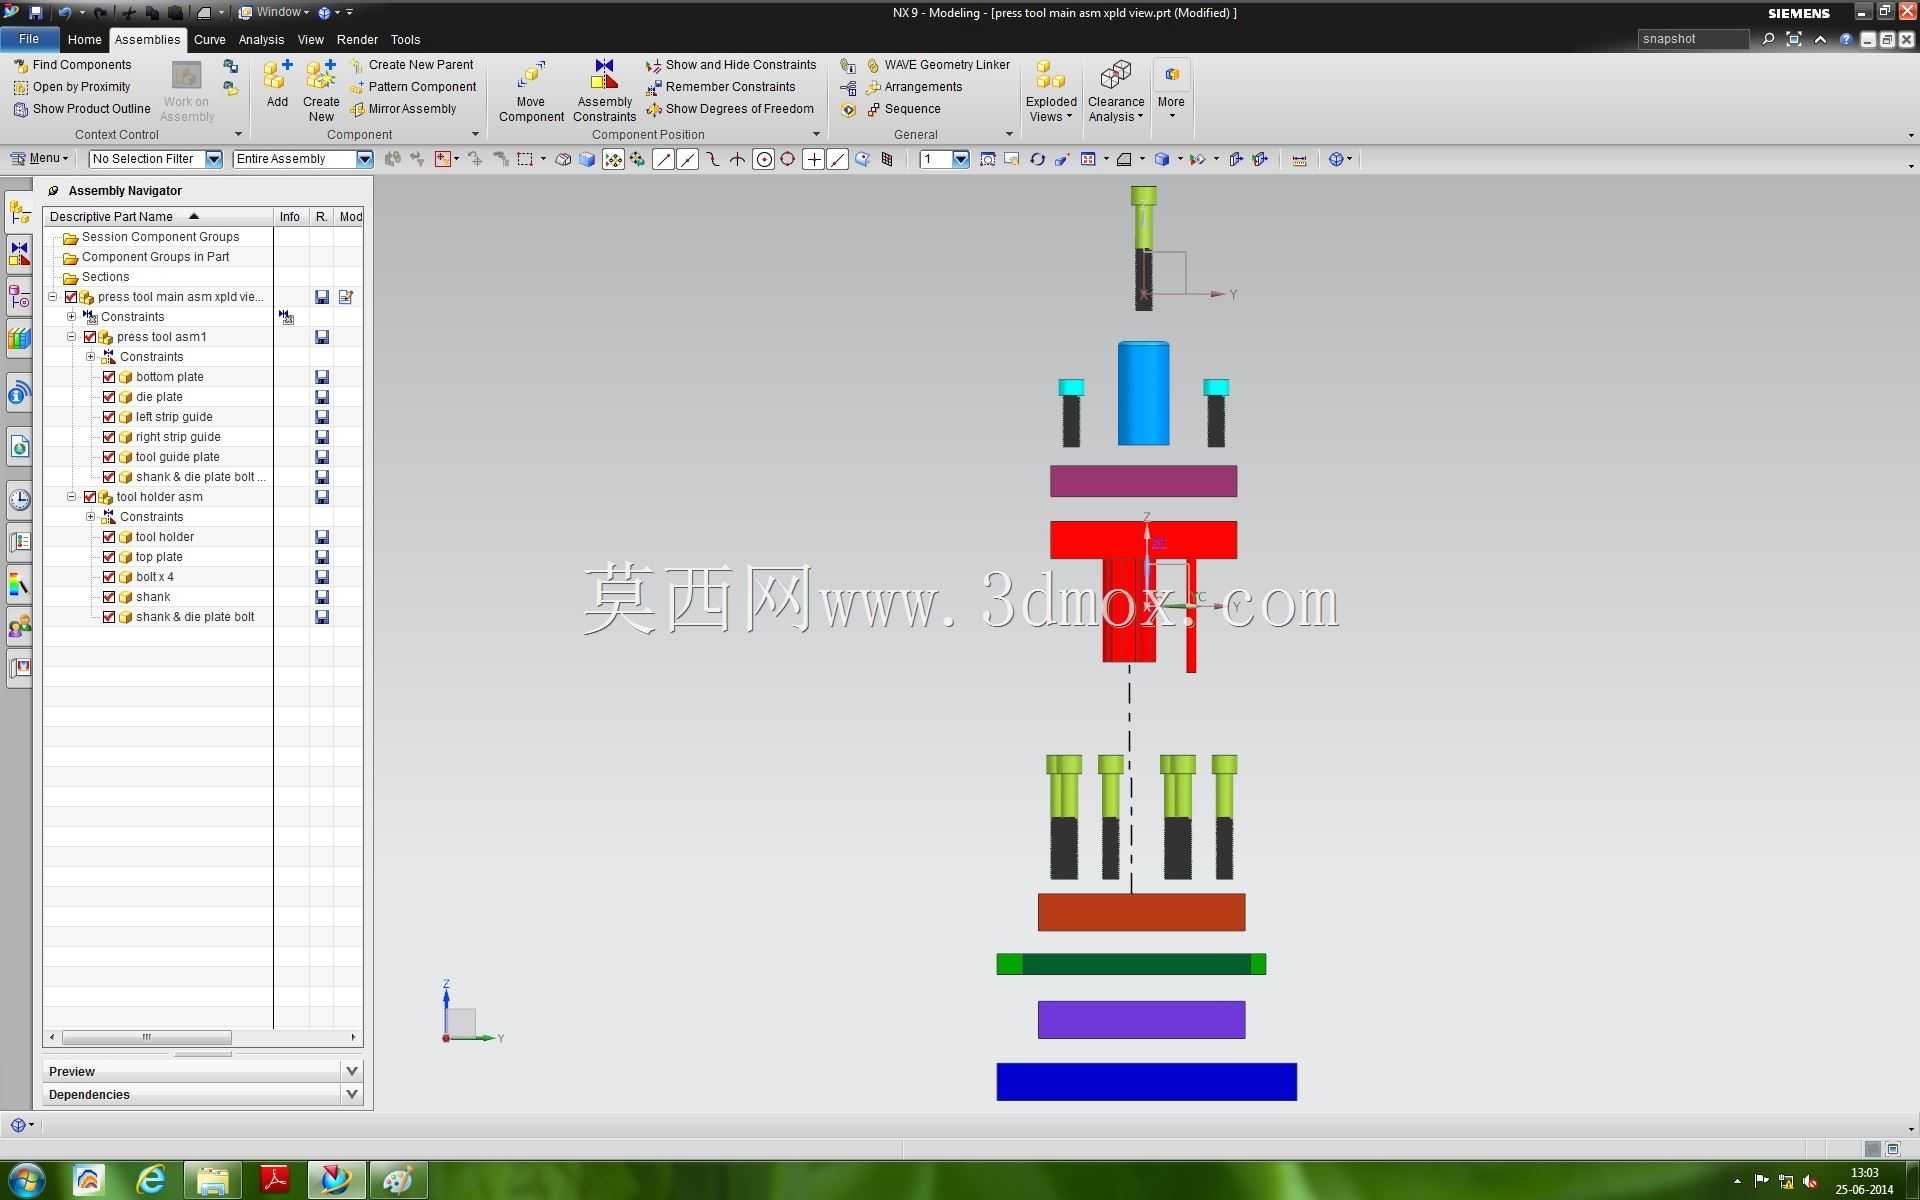The image size is (1920, 1200).
Task: Hide the top plate component
Action: [109, 557]
